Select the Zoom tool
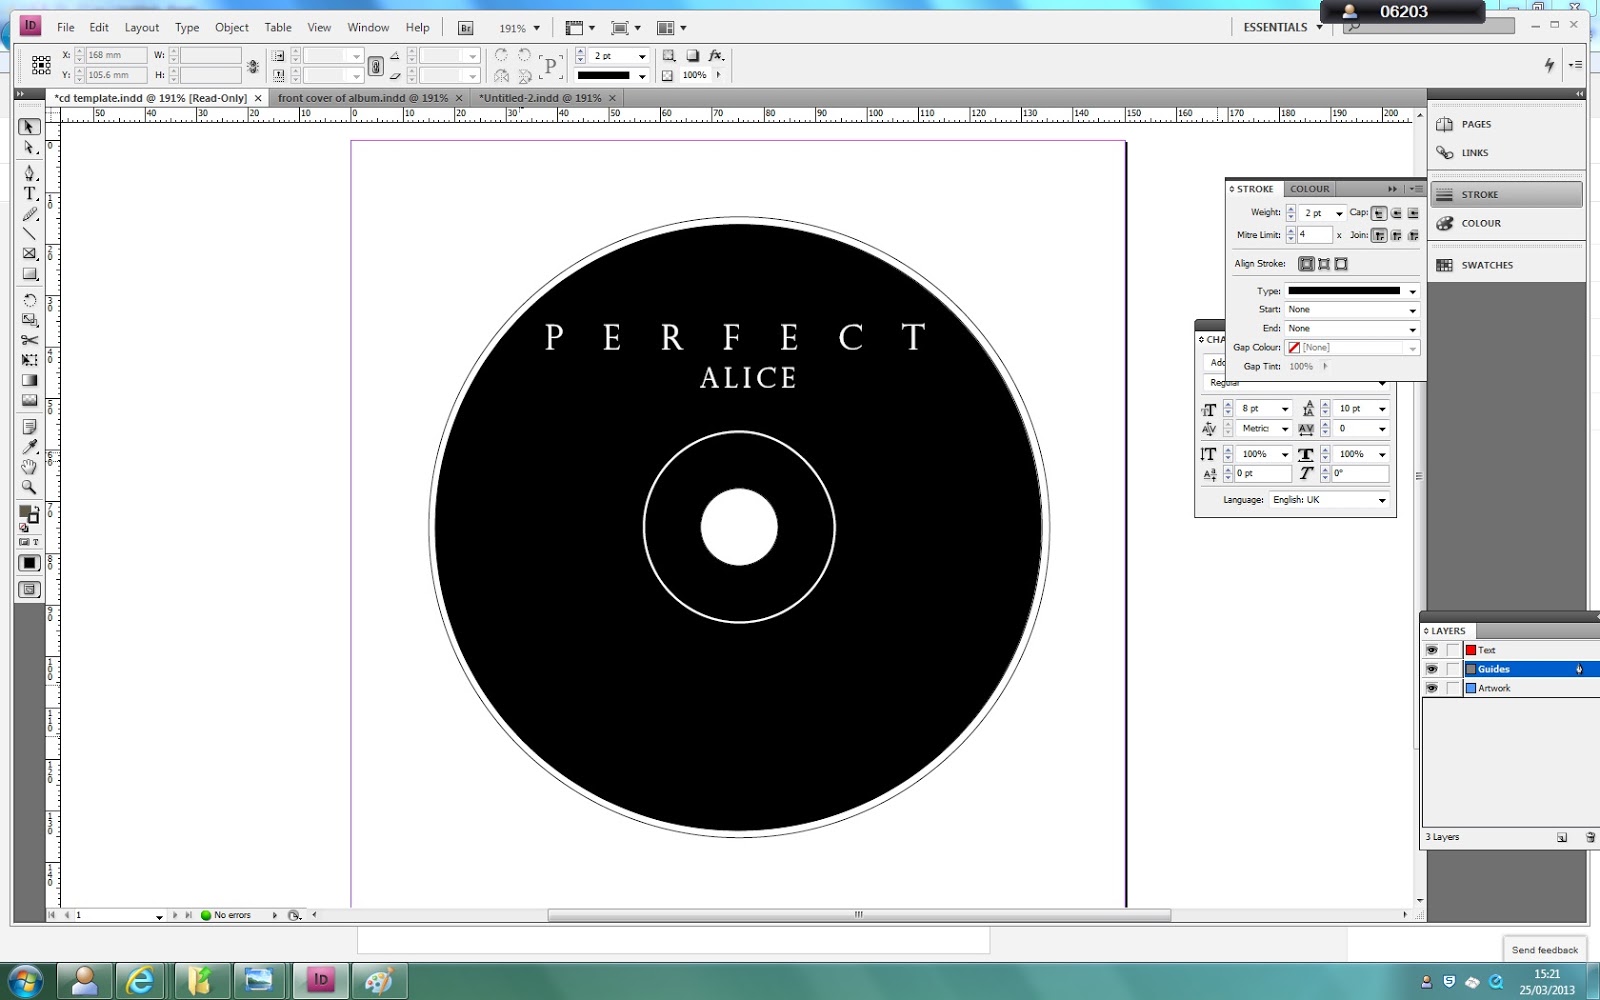Viewport: 1600px width, 1000px height. [29, 488]
